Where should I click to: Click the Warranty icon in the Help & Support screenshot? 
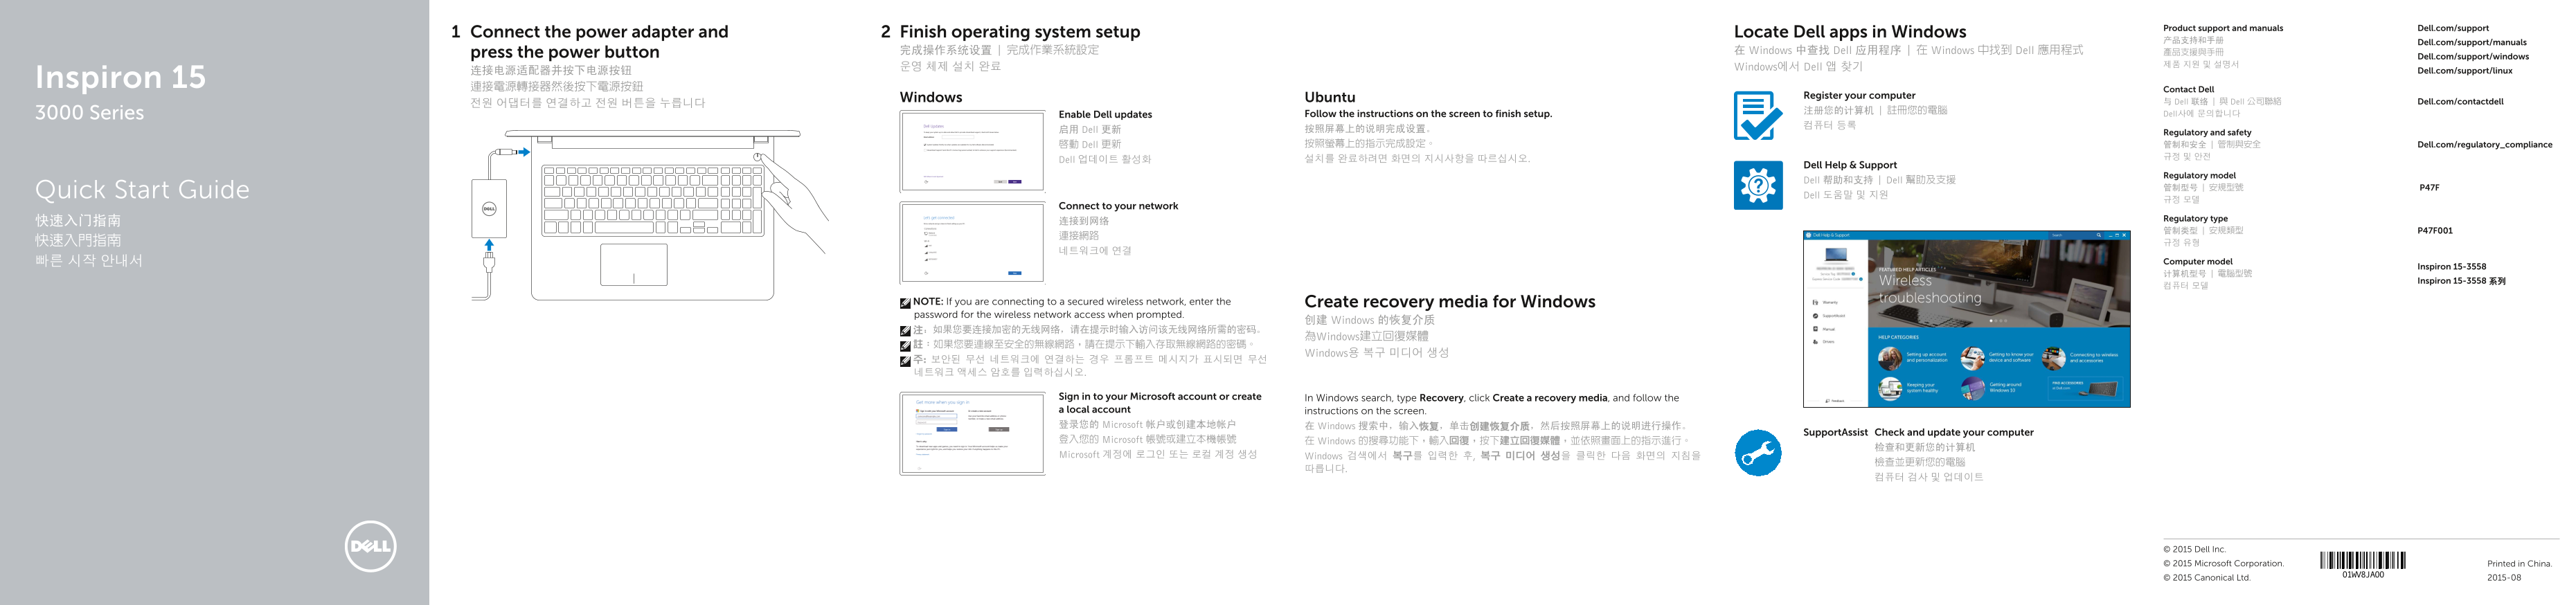[1816, 302]
